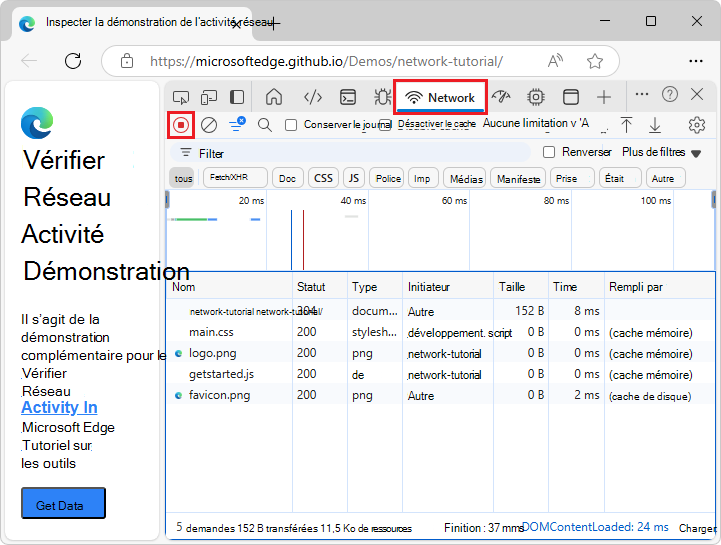The height and width of the screenshot is (545, 721).
Task: Select the Network tab
Action: pos(440,97)
